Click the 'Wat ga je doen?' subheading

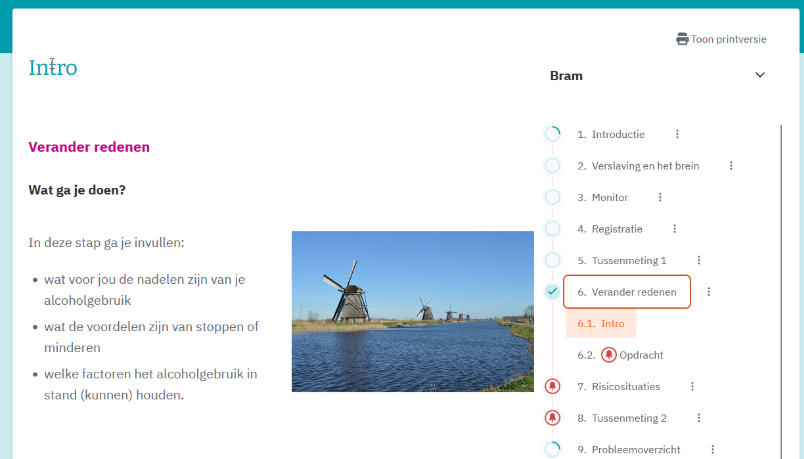77,190
